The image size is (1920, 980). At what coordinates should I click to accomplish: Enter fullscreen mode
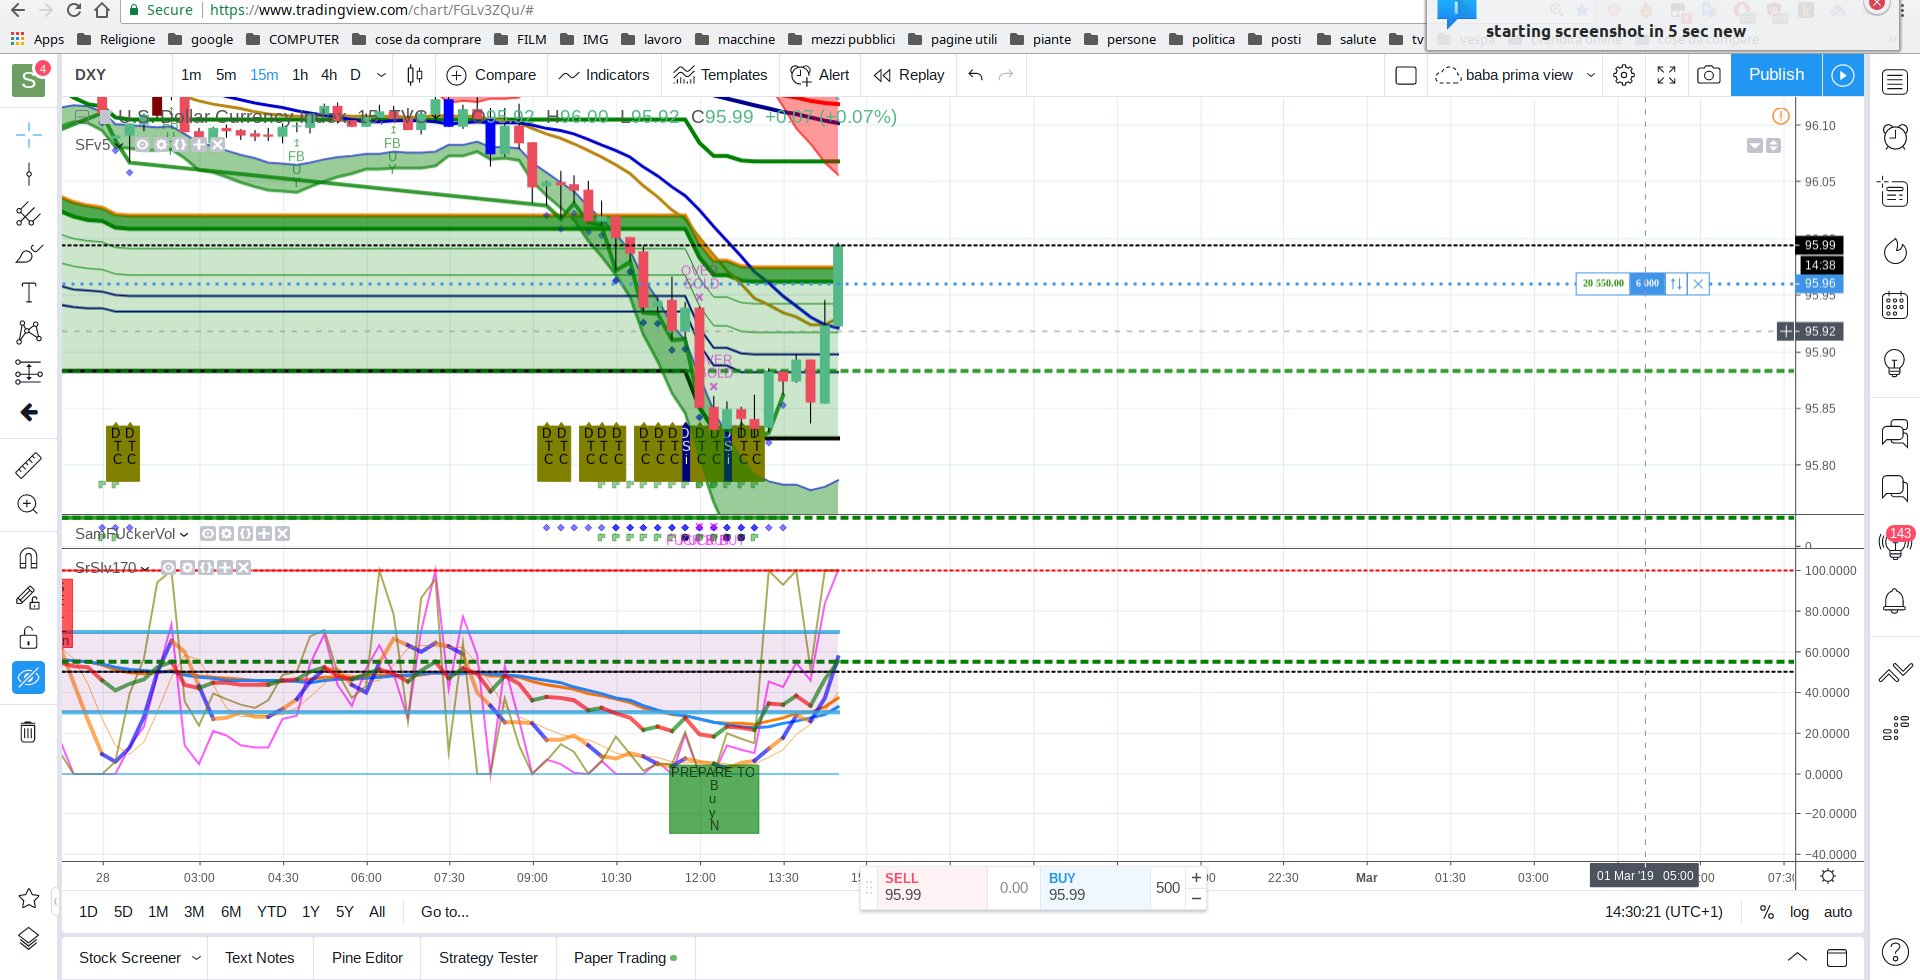[1667, 75]
